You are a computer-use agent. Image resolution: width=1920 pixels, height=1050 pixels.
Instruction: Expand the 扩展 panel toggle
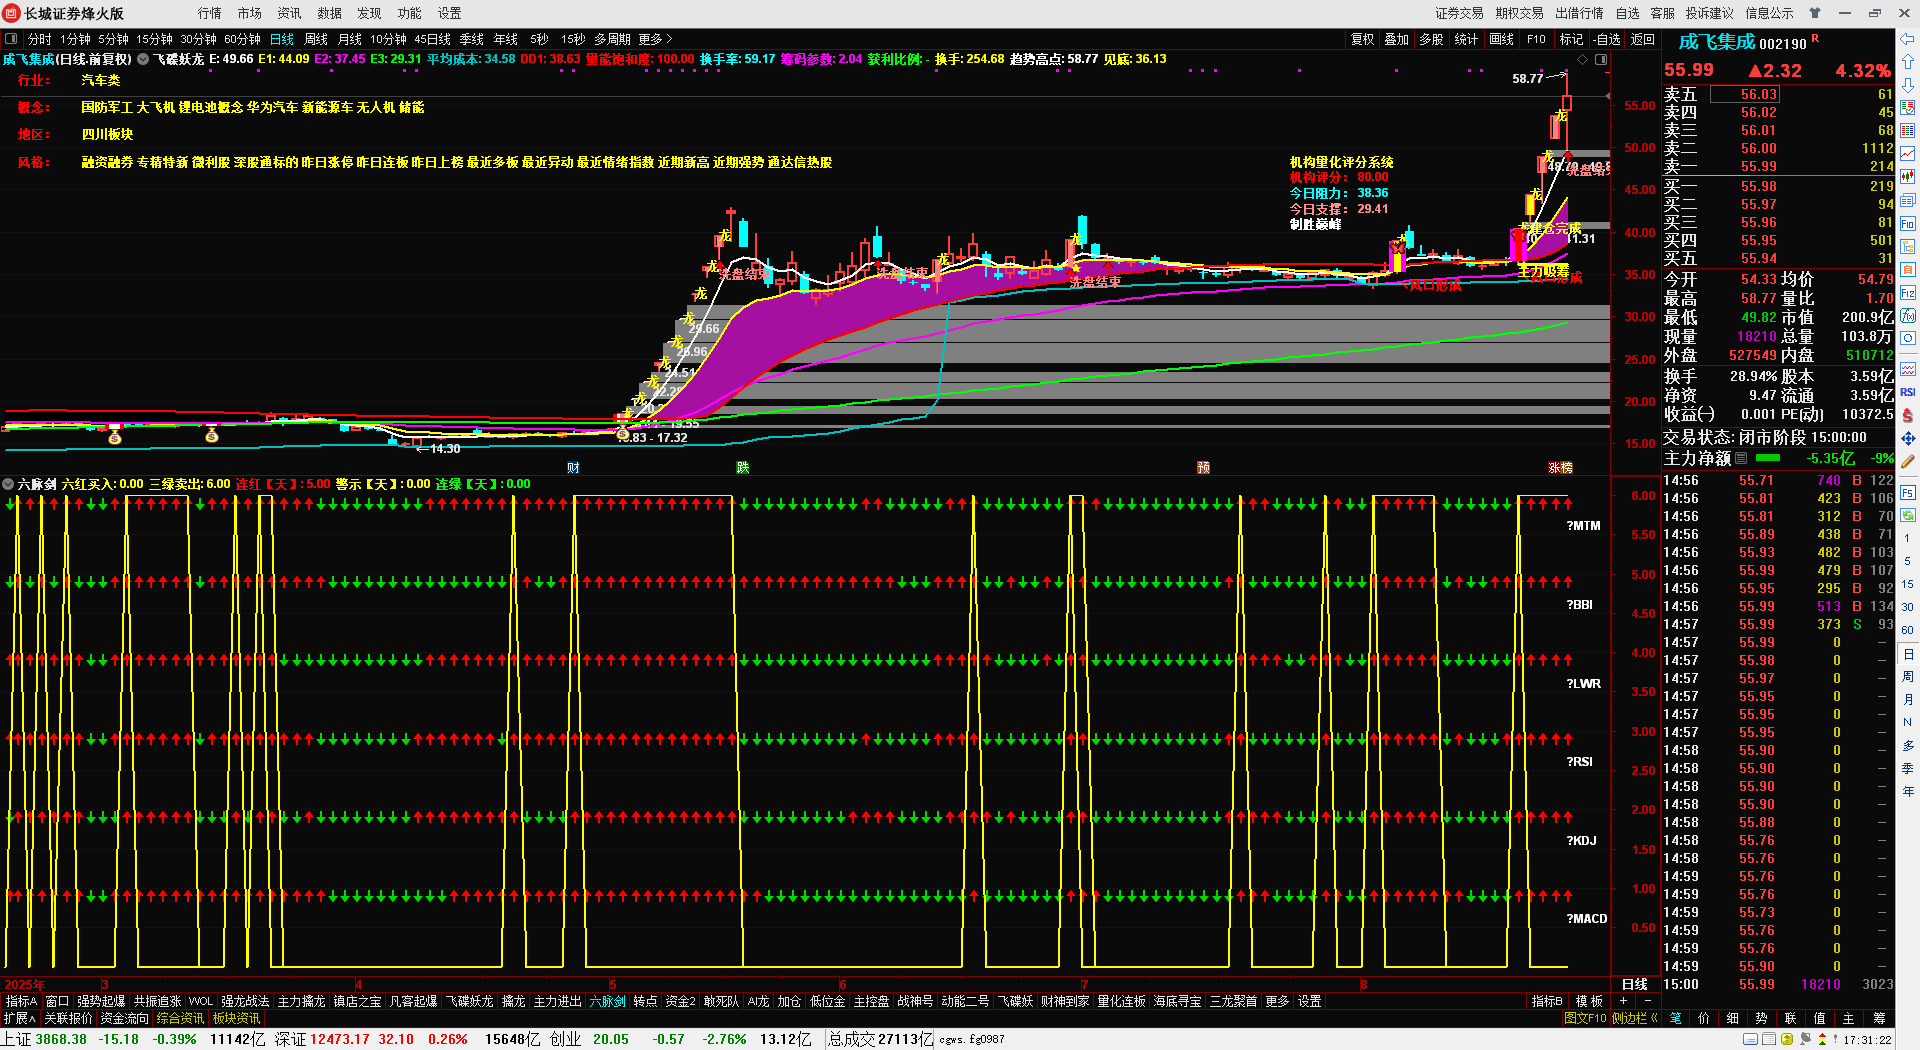[x=19, y=1018]
